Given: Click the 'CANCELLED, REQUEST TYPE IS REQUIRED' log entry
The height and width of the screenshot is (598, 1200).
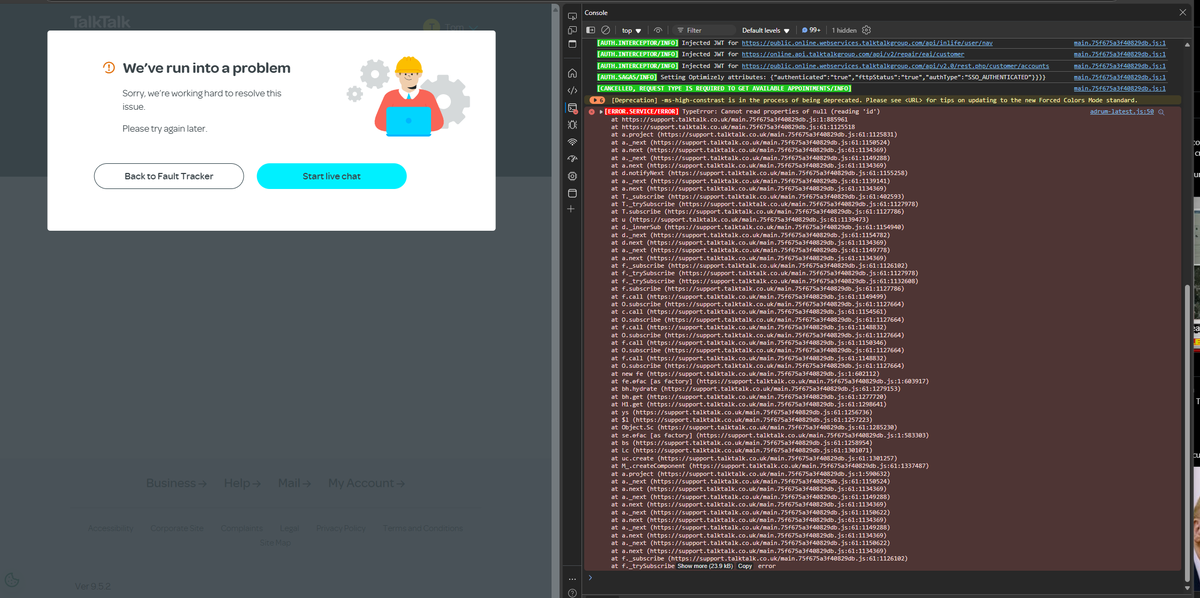Looking at the screenshot, I should coord(723,89).
